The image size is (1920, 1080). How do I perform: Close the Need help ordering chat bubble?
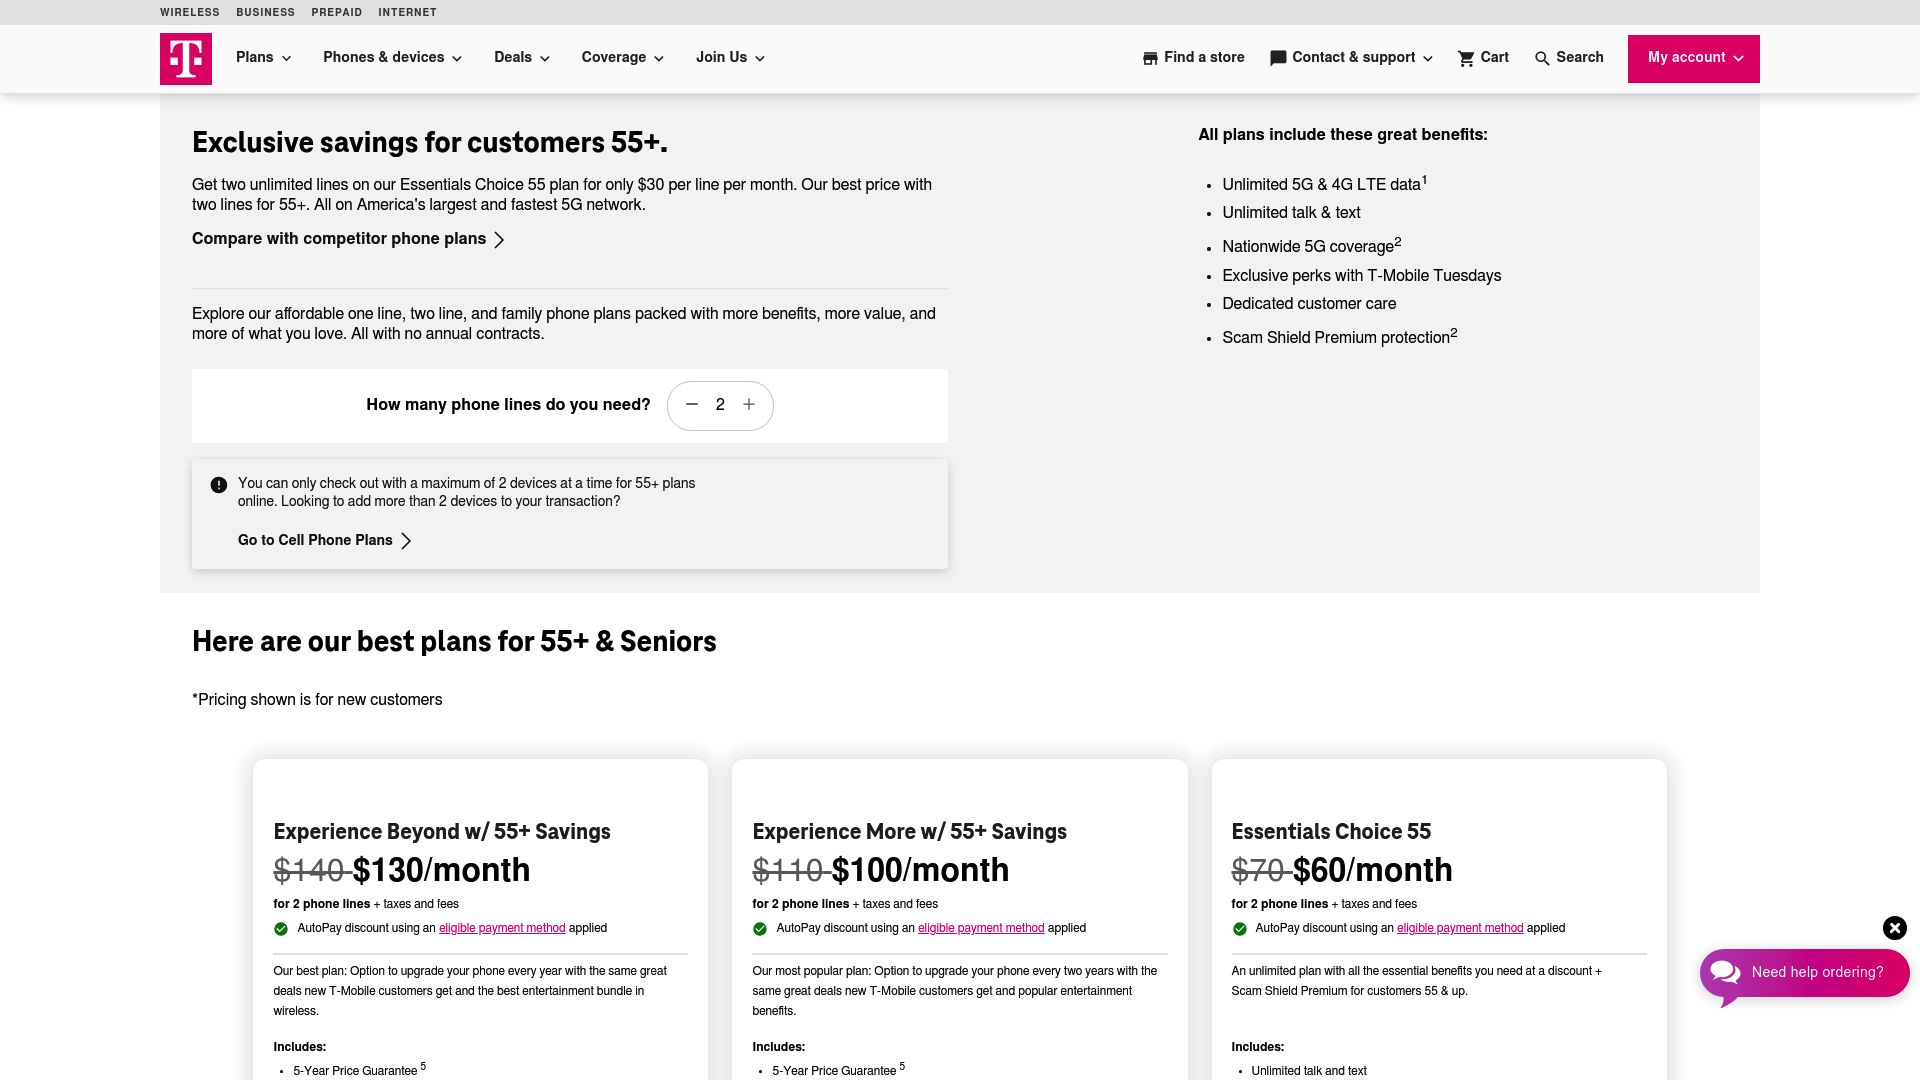(1895, 928)
